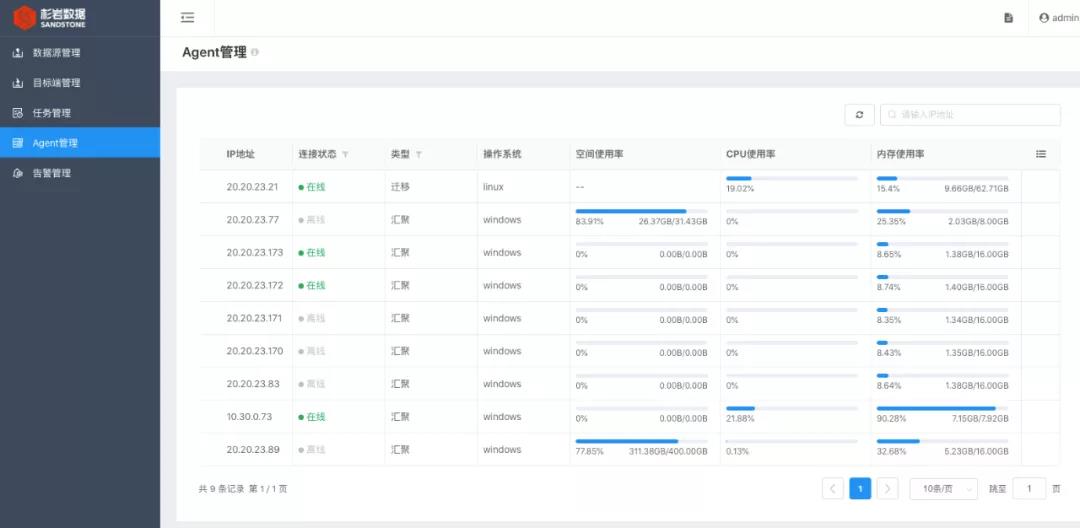Collapse the sidebar with the menu fold icon
This screenshot has width=1080, height=528.
click(x=187, y=18)
